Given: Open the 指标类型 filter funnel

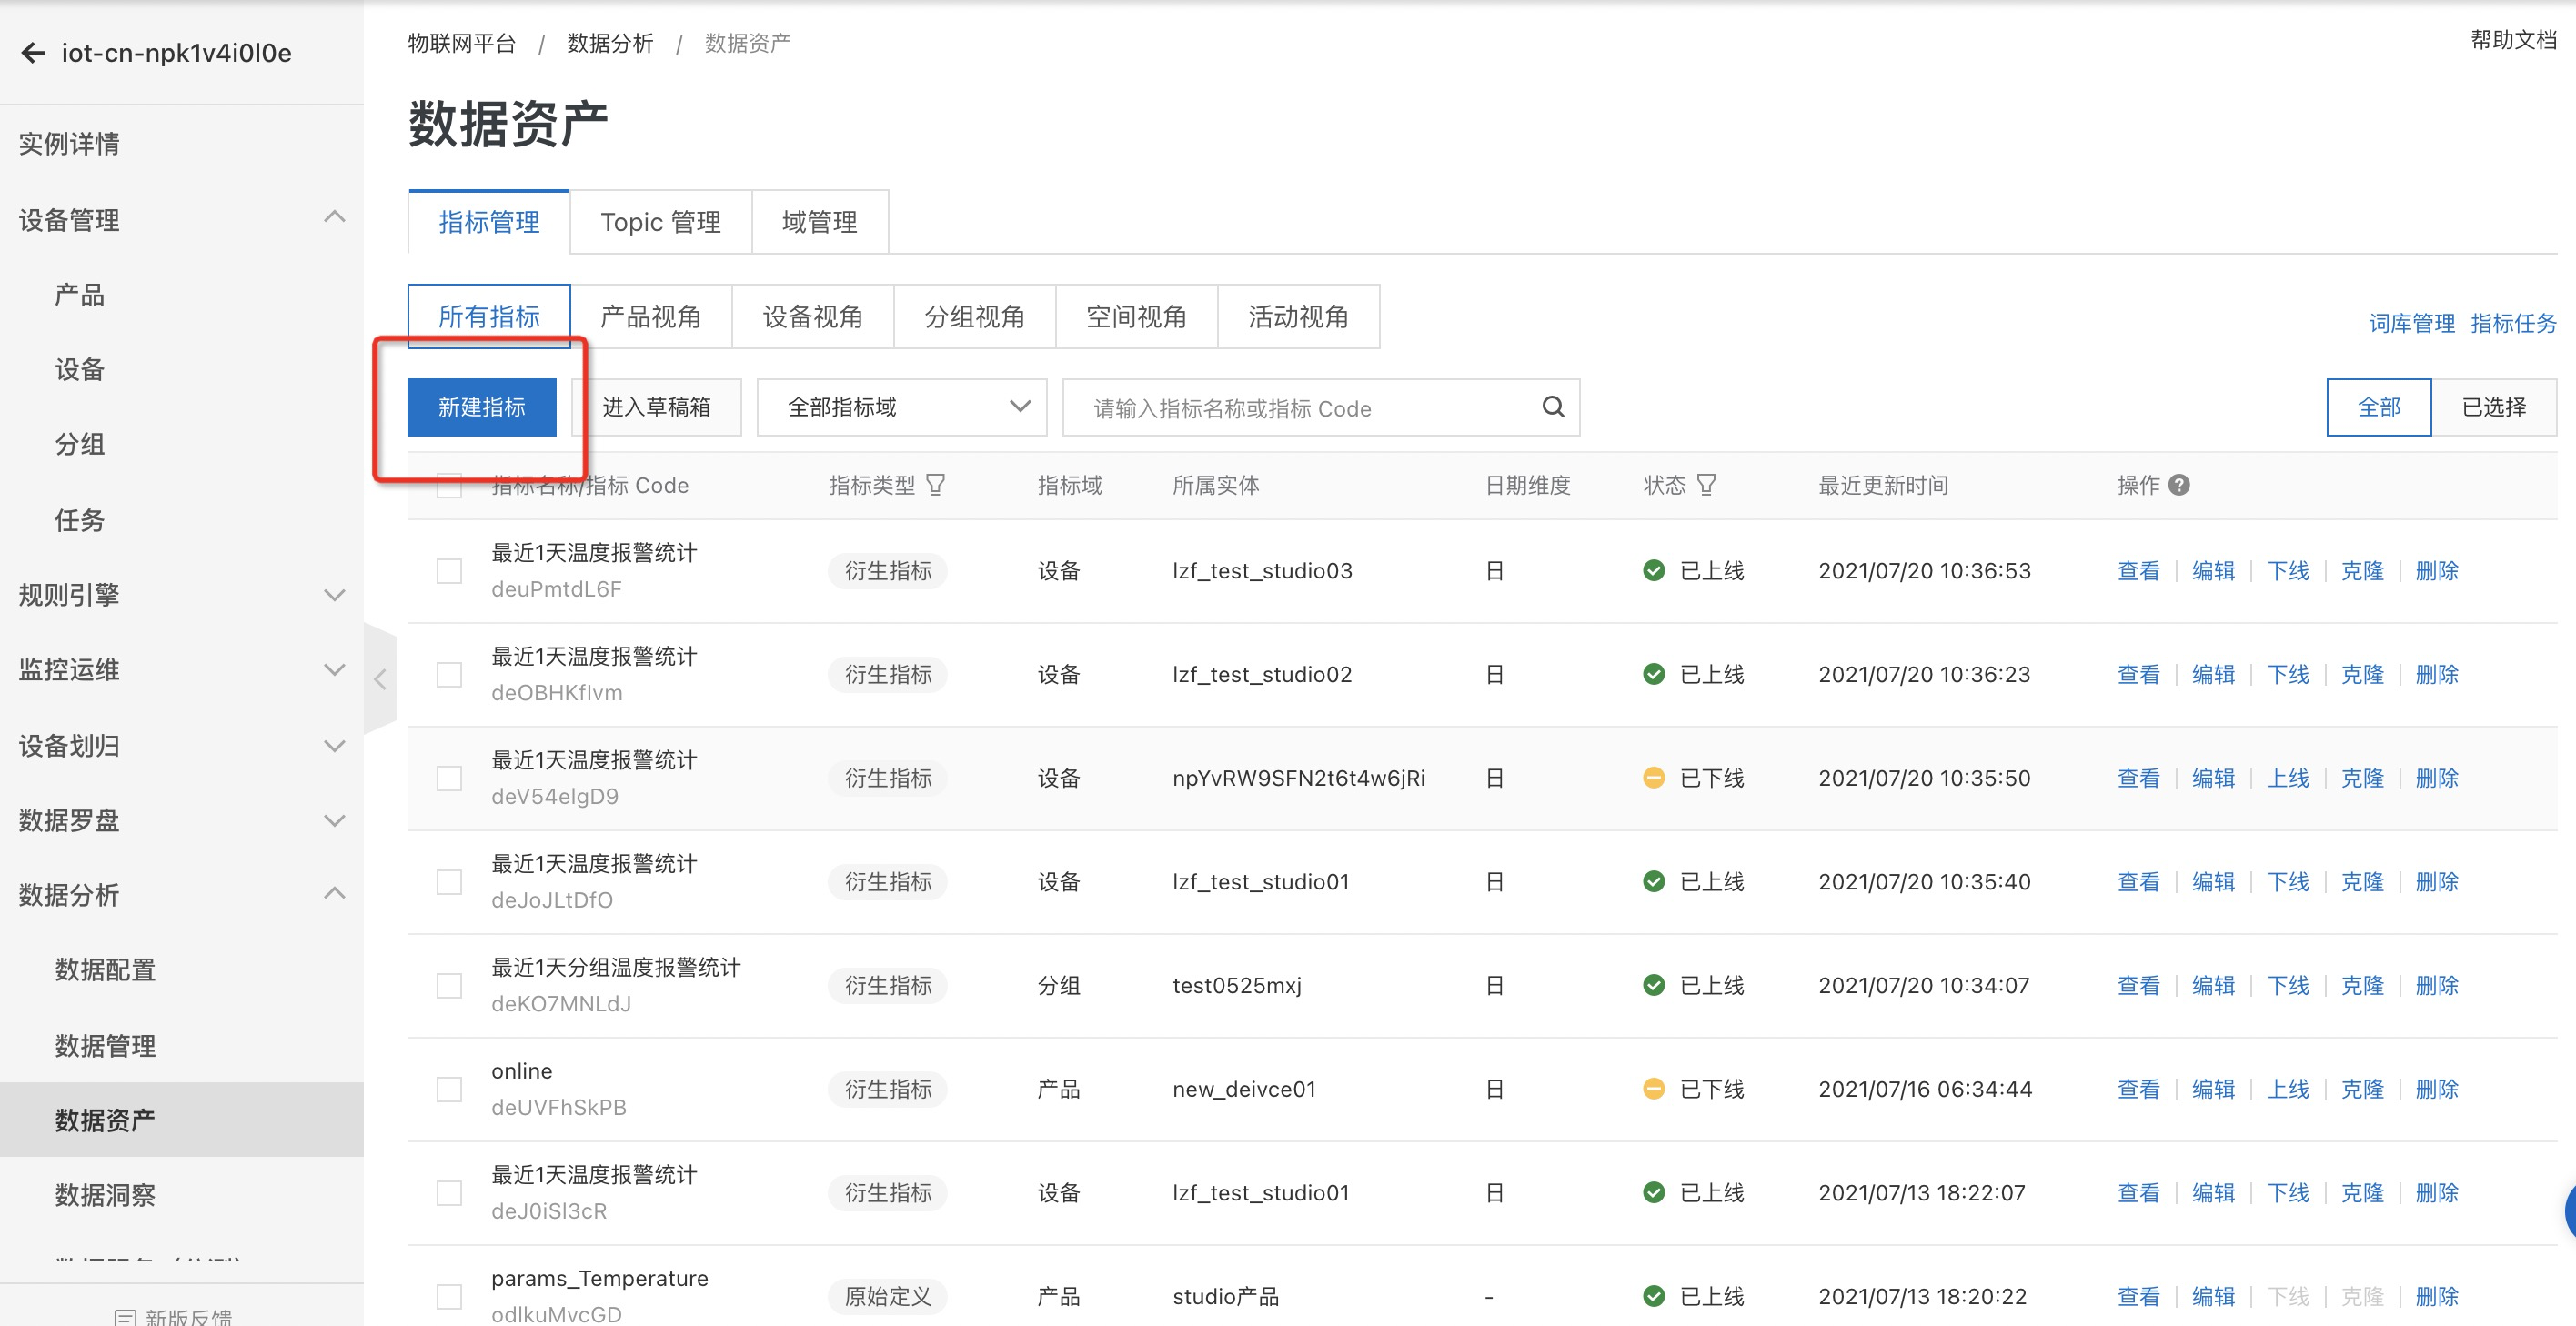Looking at the screenshot, I should (x=935, y=485).
